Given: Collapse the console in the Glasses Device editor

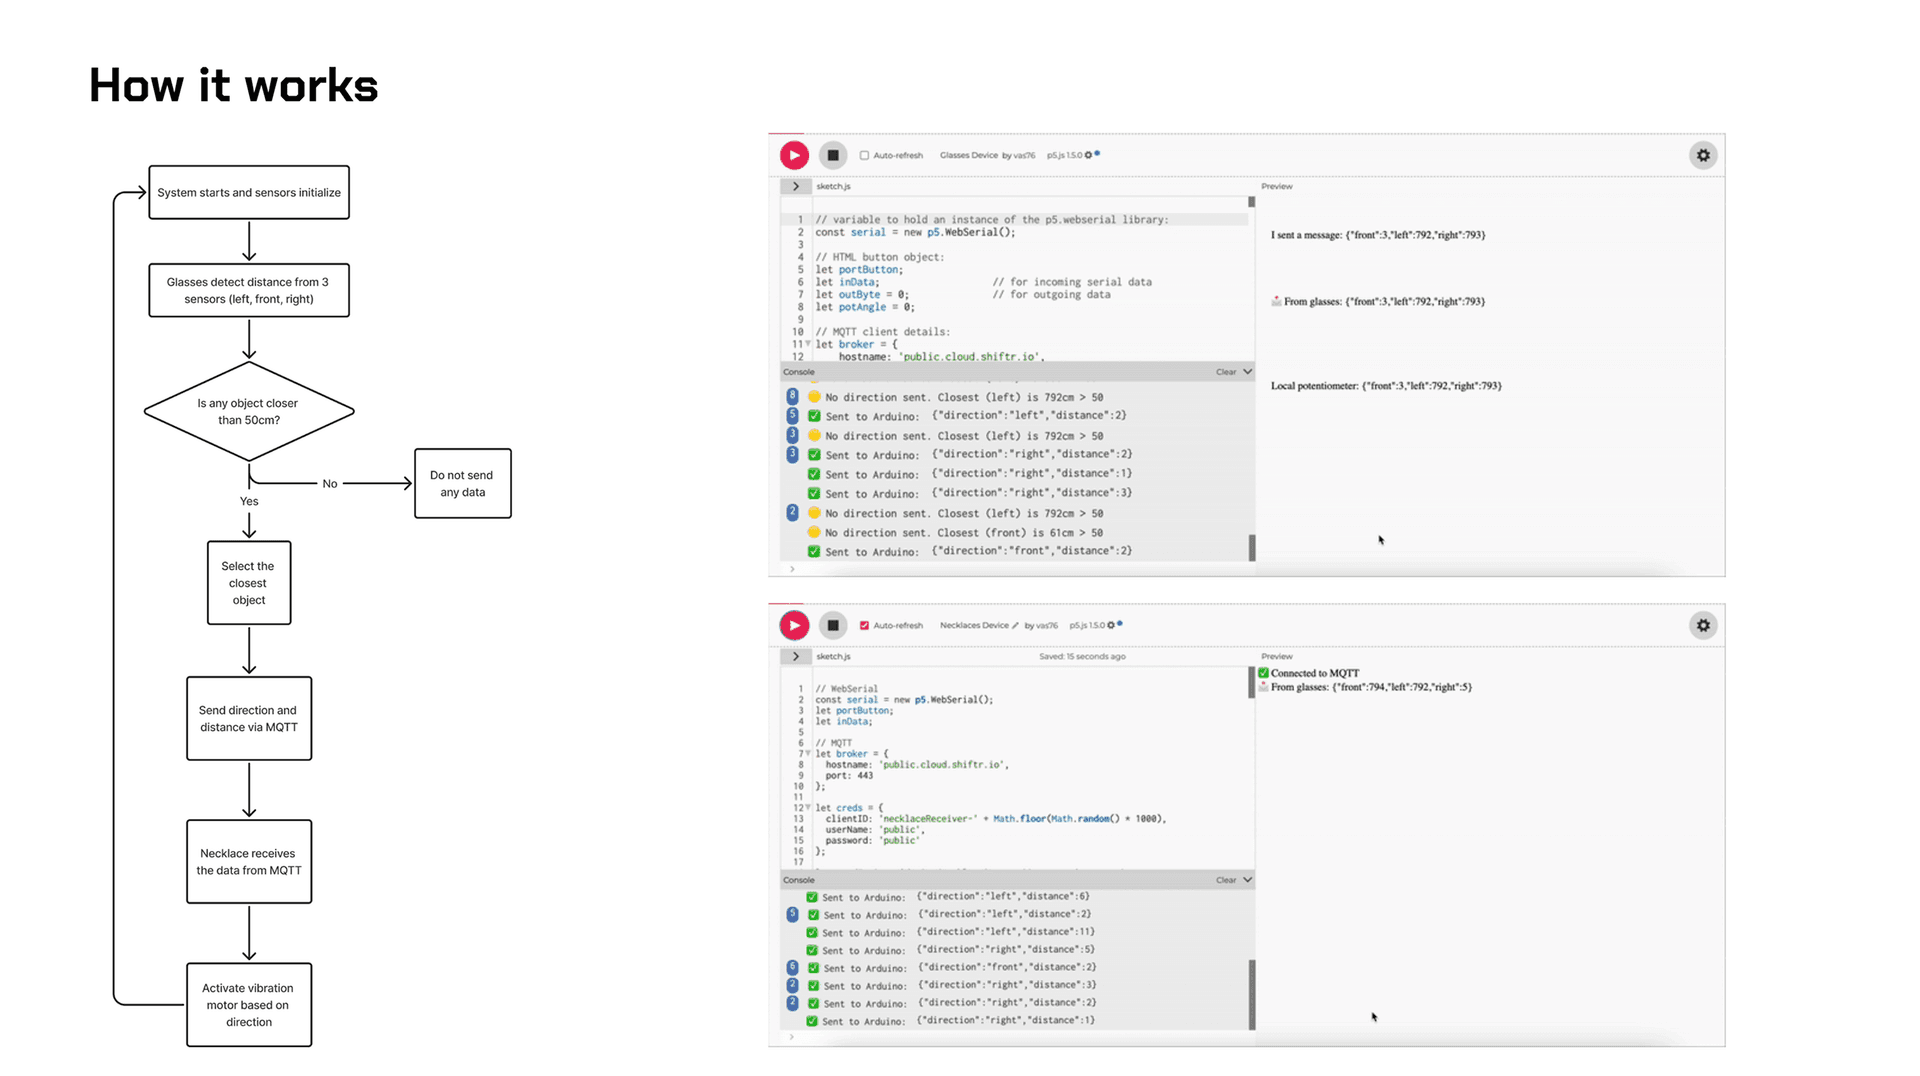Looking at the screenshot, I should (1247, 372).
